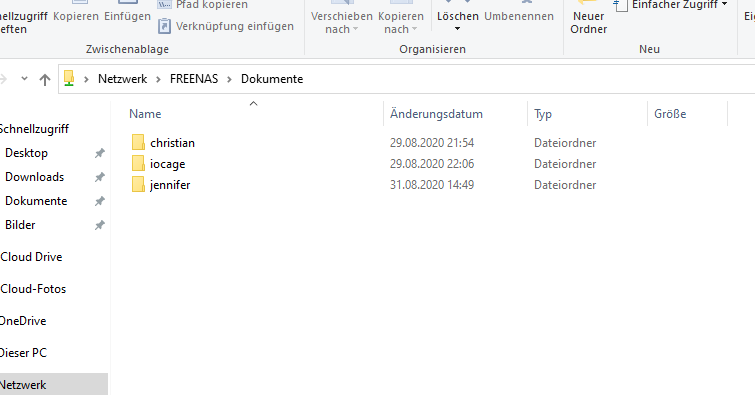The image size is (755, 395).
Task: Open the recent locations dropdown chevron
Action: (24, 79)
